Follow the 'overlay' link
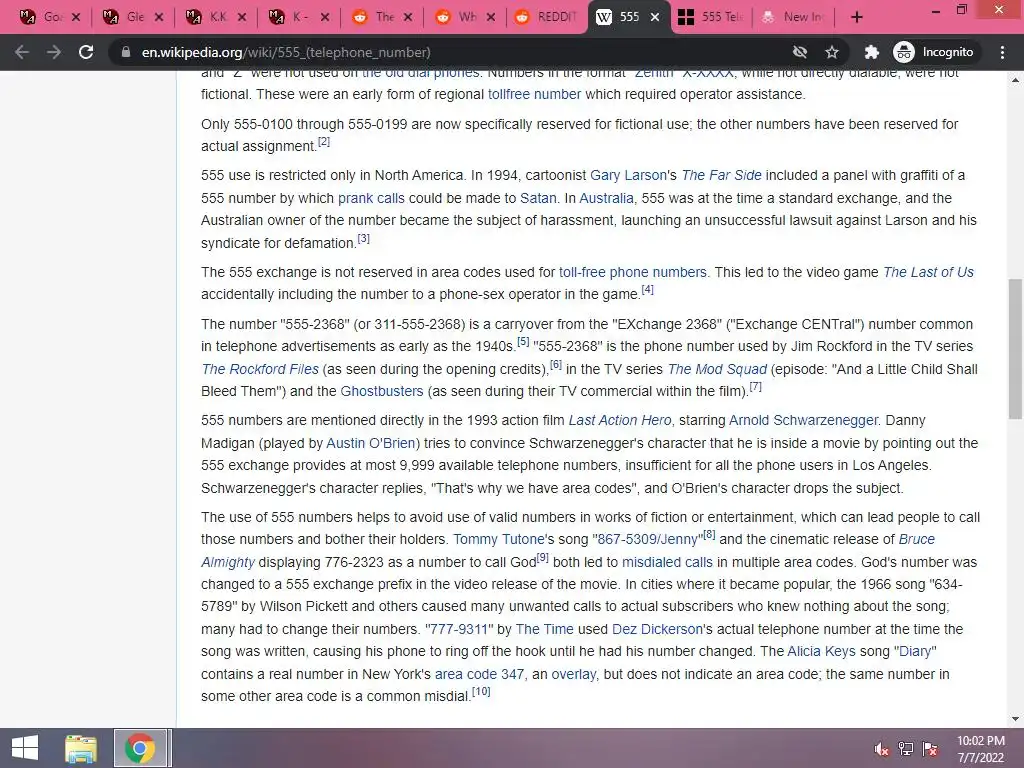Screen dimensions: 1024x768 [573, 675]
